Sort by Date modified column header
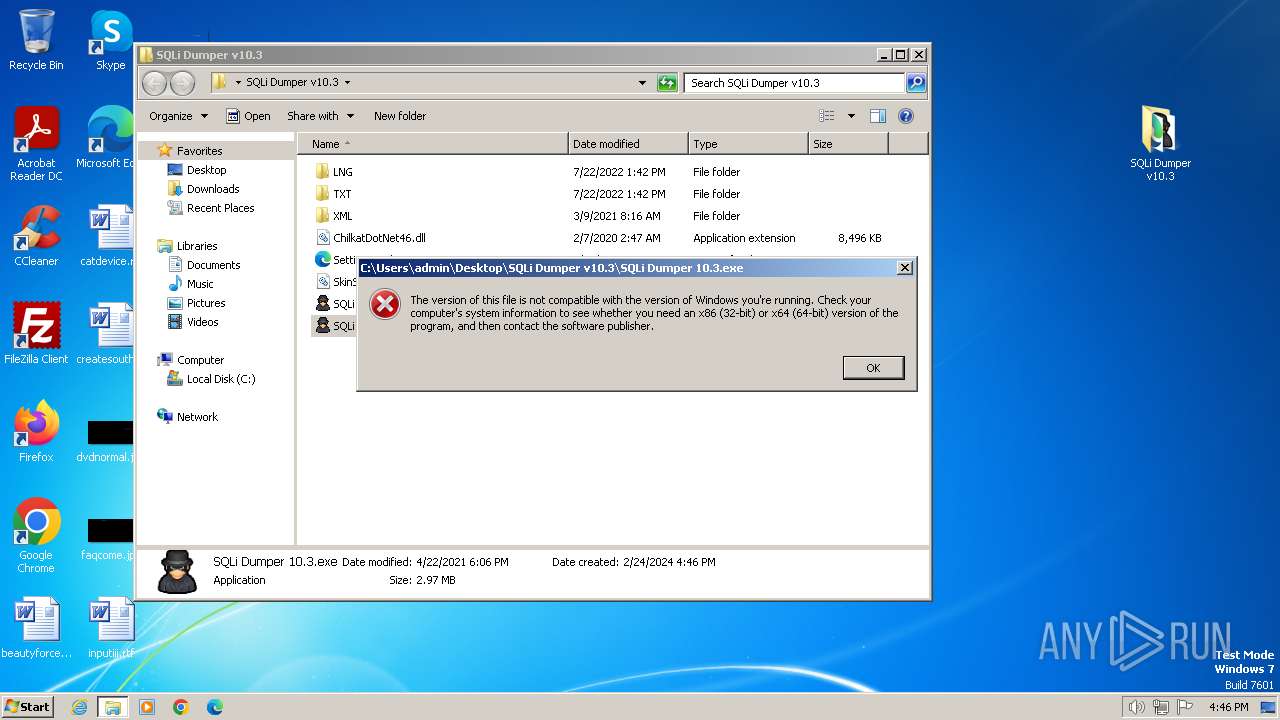1280x720 pixels. click(x=628, y=144)
